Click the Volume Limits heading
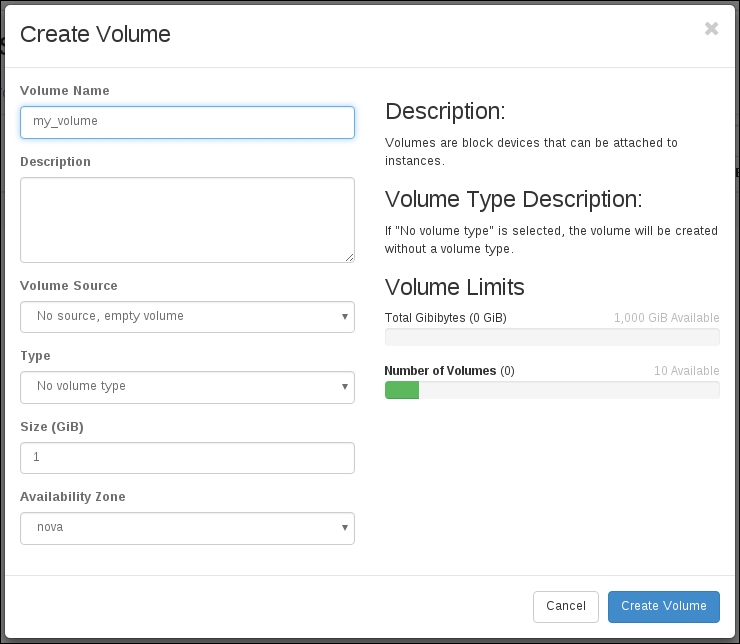This screenshot has width=740, height=644. coord(454,287)
